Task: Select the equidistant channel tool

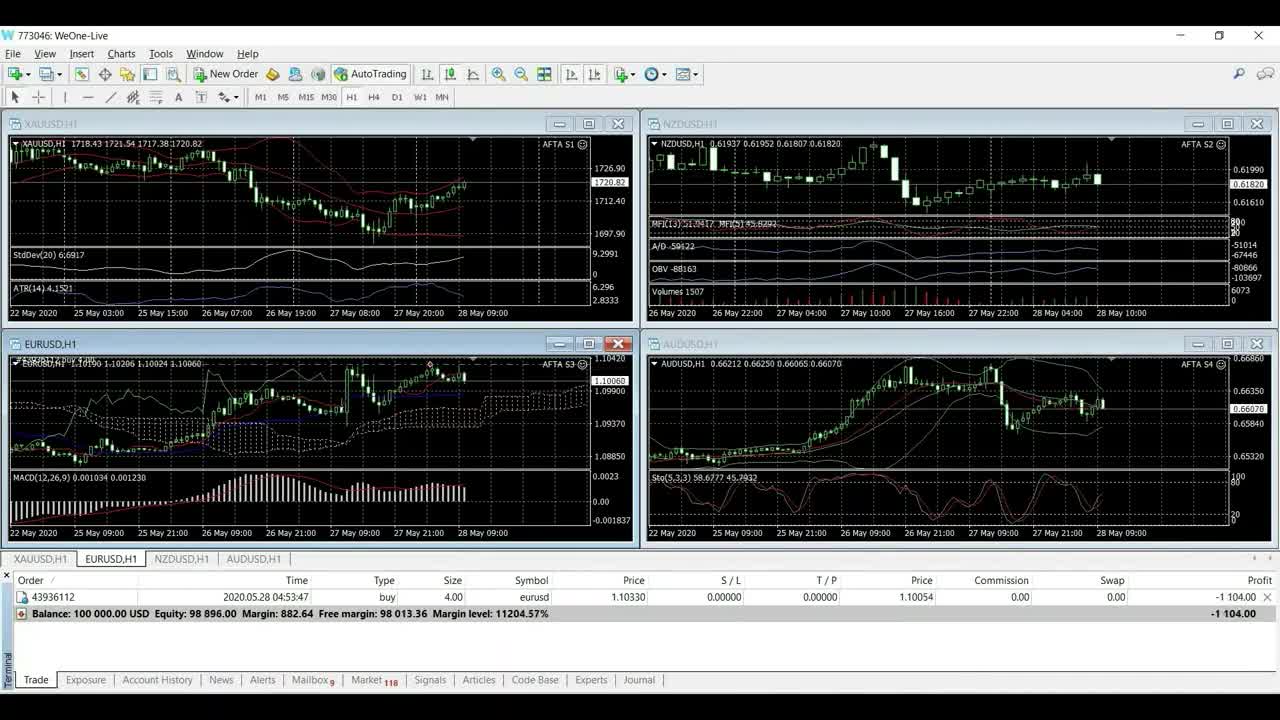Action: click(133, 97)
